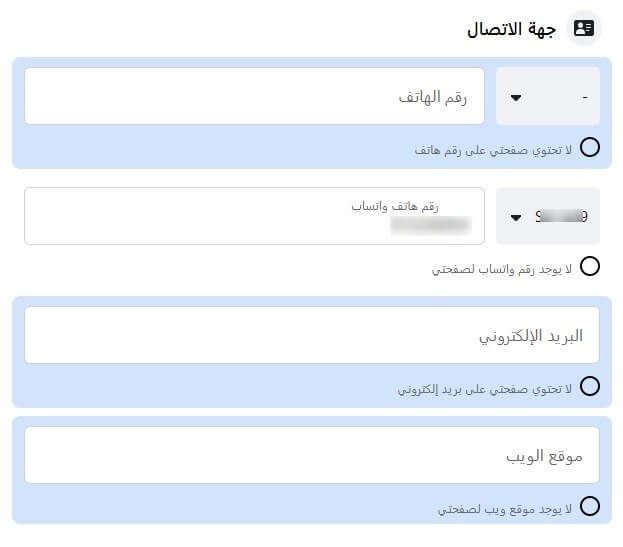Viewport: 623px width, 547px height.
Task: Click the text لا تحتوي صفحتي على بريد إلكتروني
Action: (x=485, y=388)
